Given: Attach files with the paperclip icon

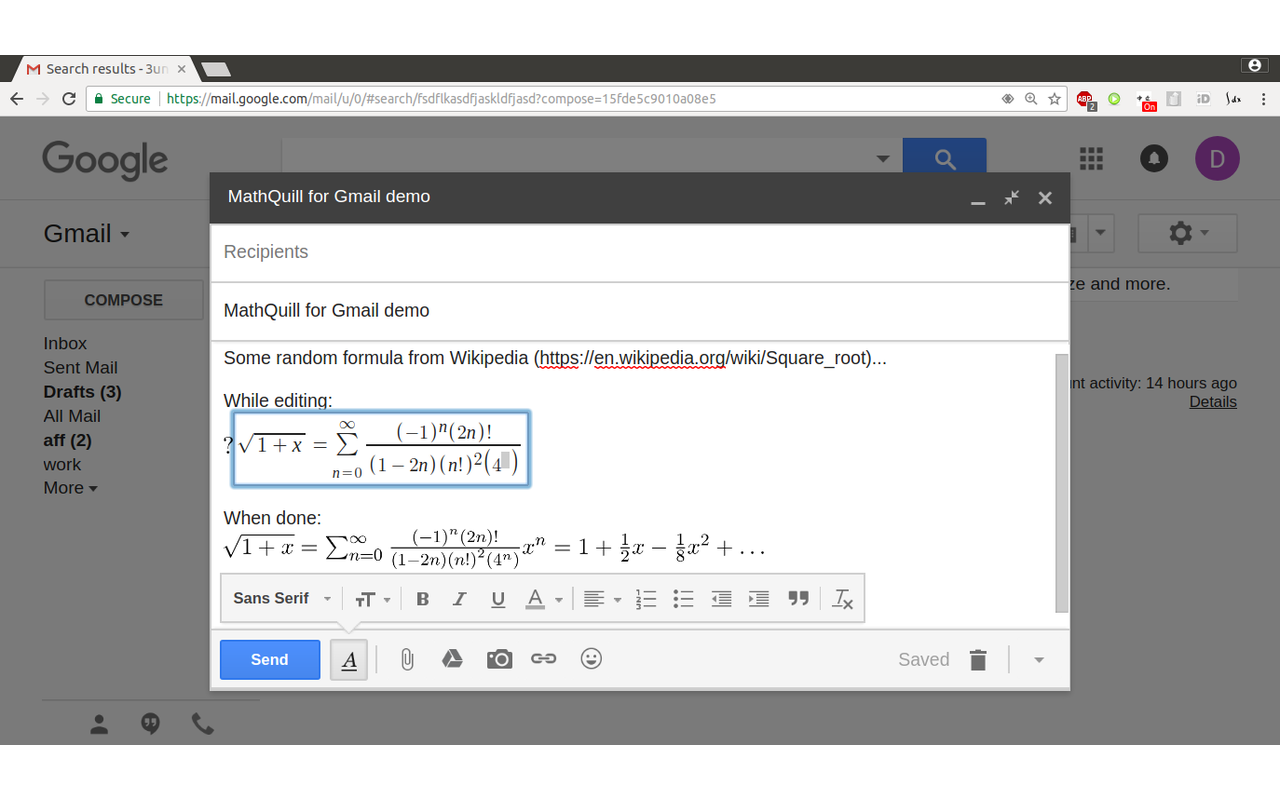Looking at the screenshot, I should point(407,659).
